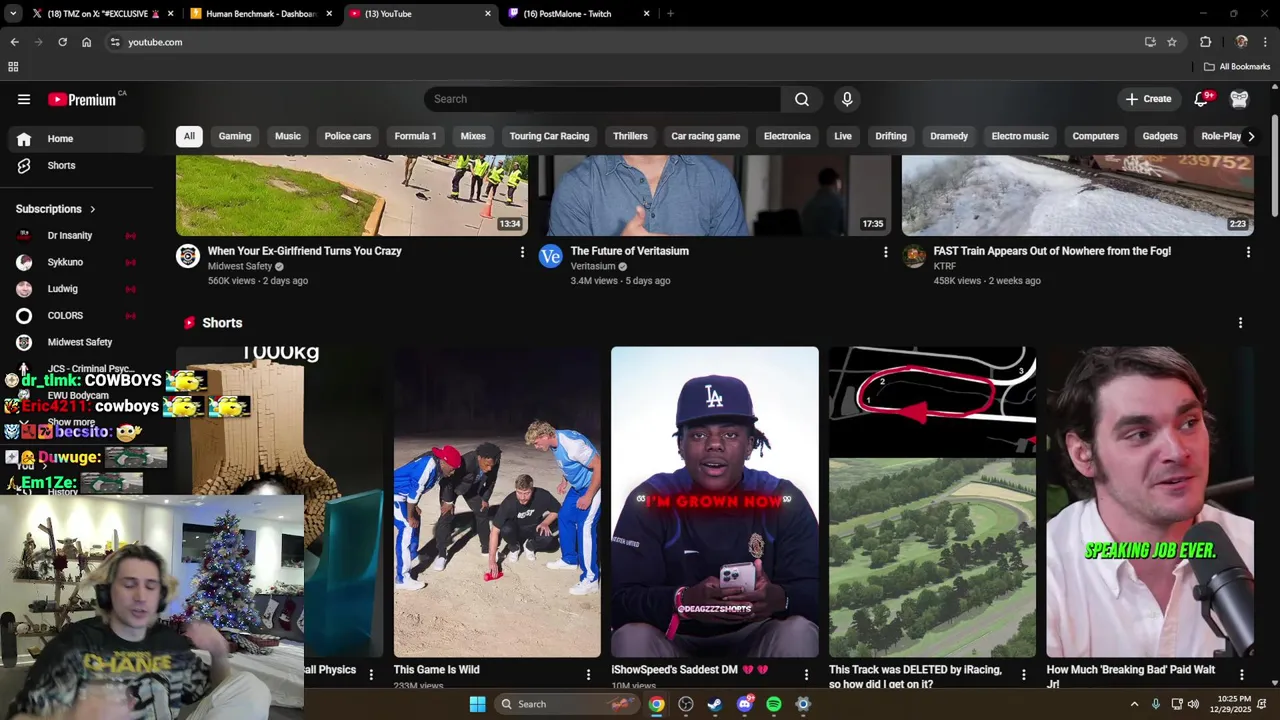Screen dimensions: 1280x720
Task: Open options for Ex-Girlfriend video
Action: click(522, 252)
